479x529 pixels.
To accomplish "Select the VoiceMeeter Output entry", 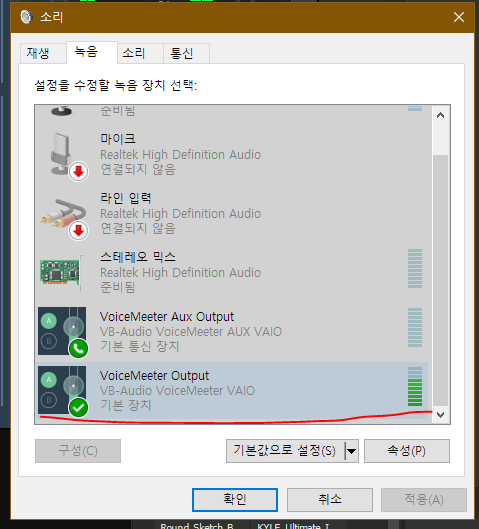I will pos(233,391).
